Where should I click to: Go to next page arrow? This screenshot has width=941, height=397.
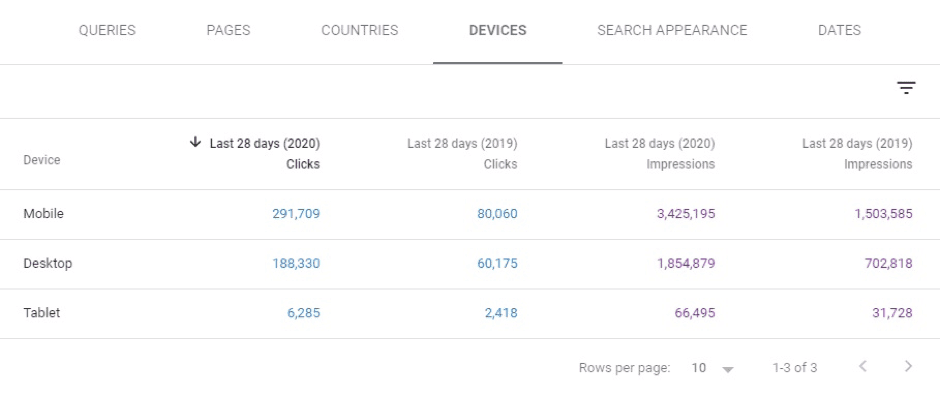coord(908,366)
